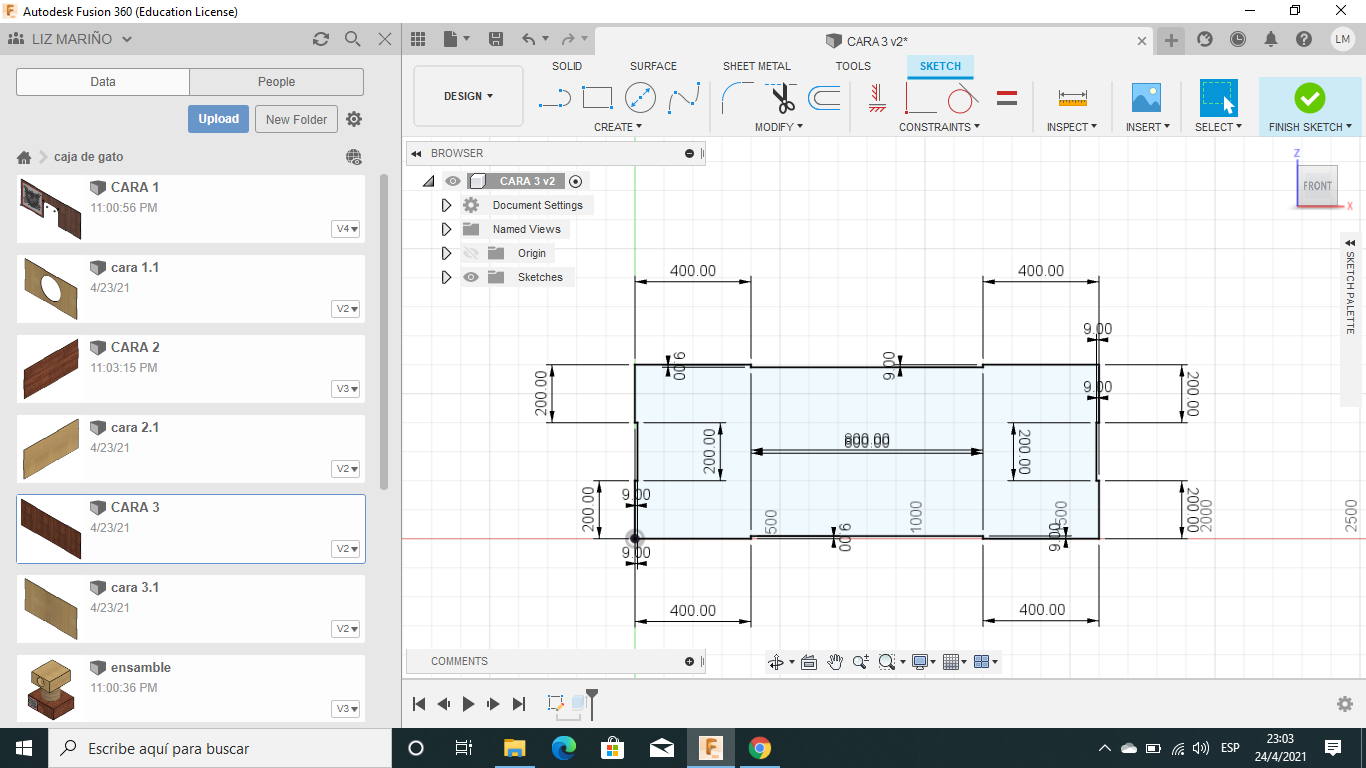Click the timeline position marker
The image size is (1366, 768).
coord(592,702)
